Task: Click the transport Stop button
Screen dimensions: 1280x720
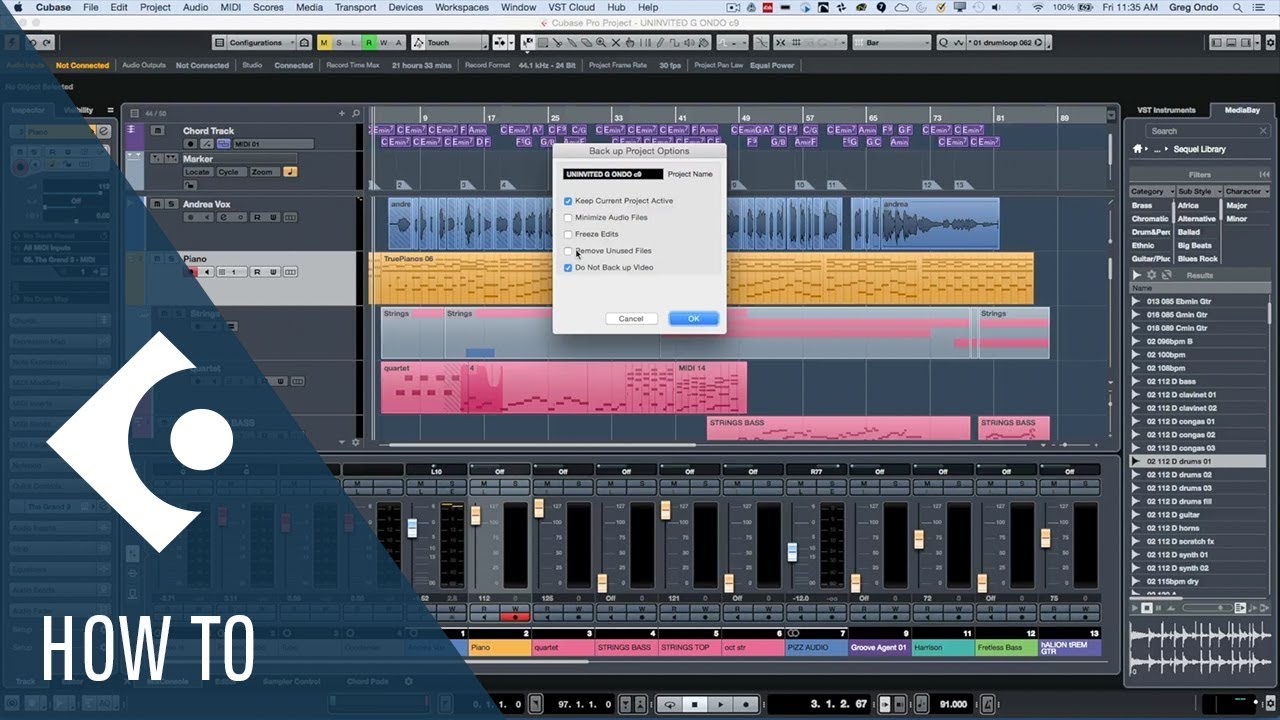Action: pyautogui.click(x=696, y=704)
